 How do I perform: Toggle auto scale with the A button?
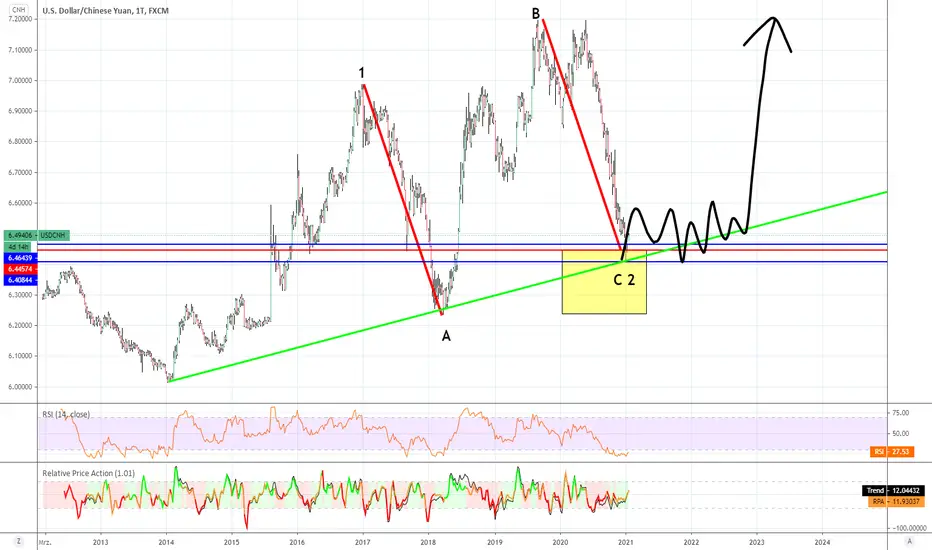(x=909, y=542)
